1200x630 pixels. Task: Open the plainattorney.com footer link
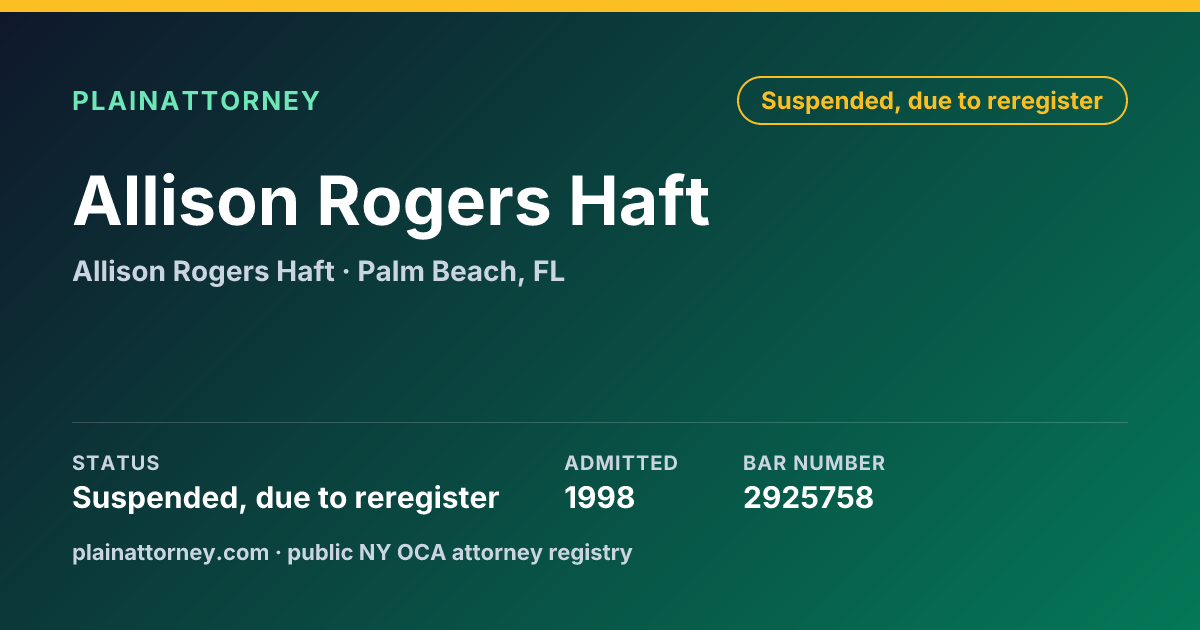pyautogui.click(x=171, y=552)
